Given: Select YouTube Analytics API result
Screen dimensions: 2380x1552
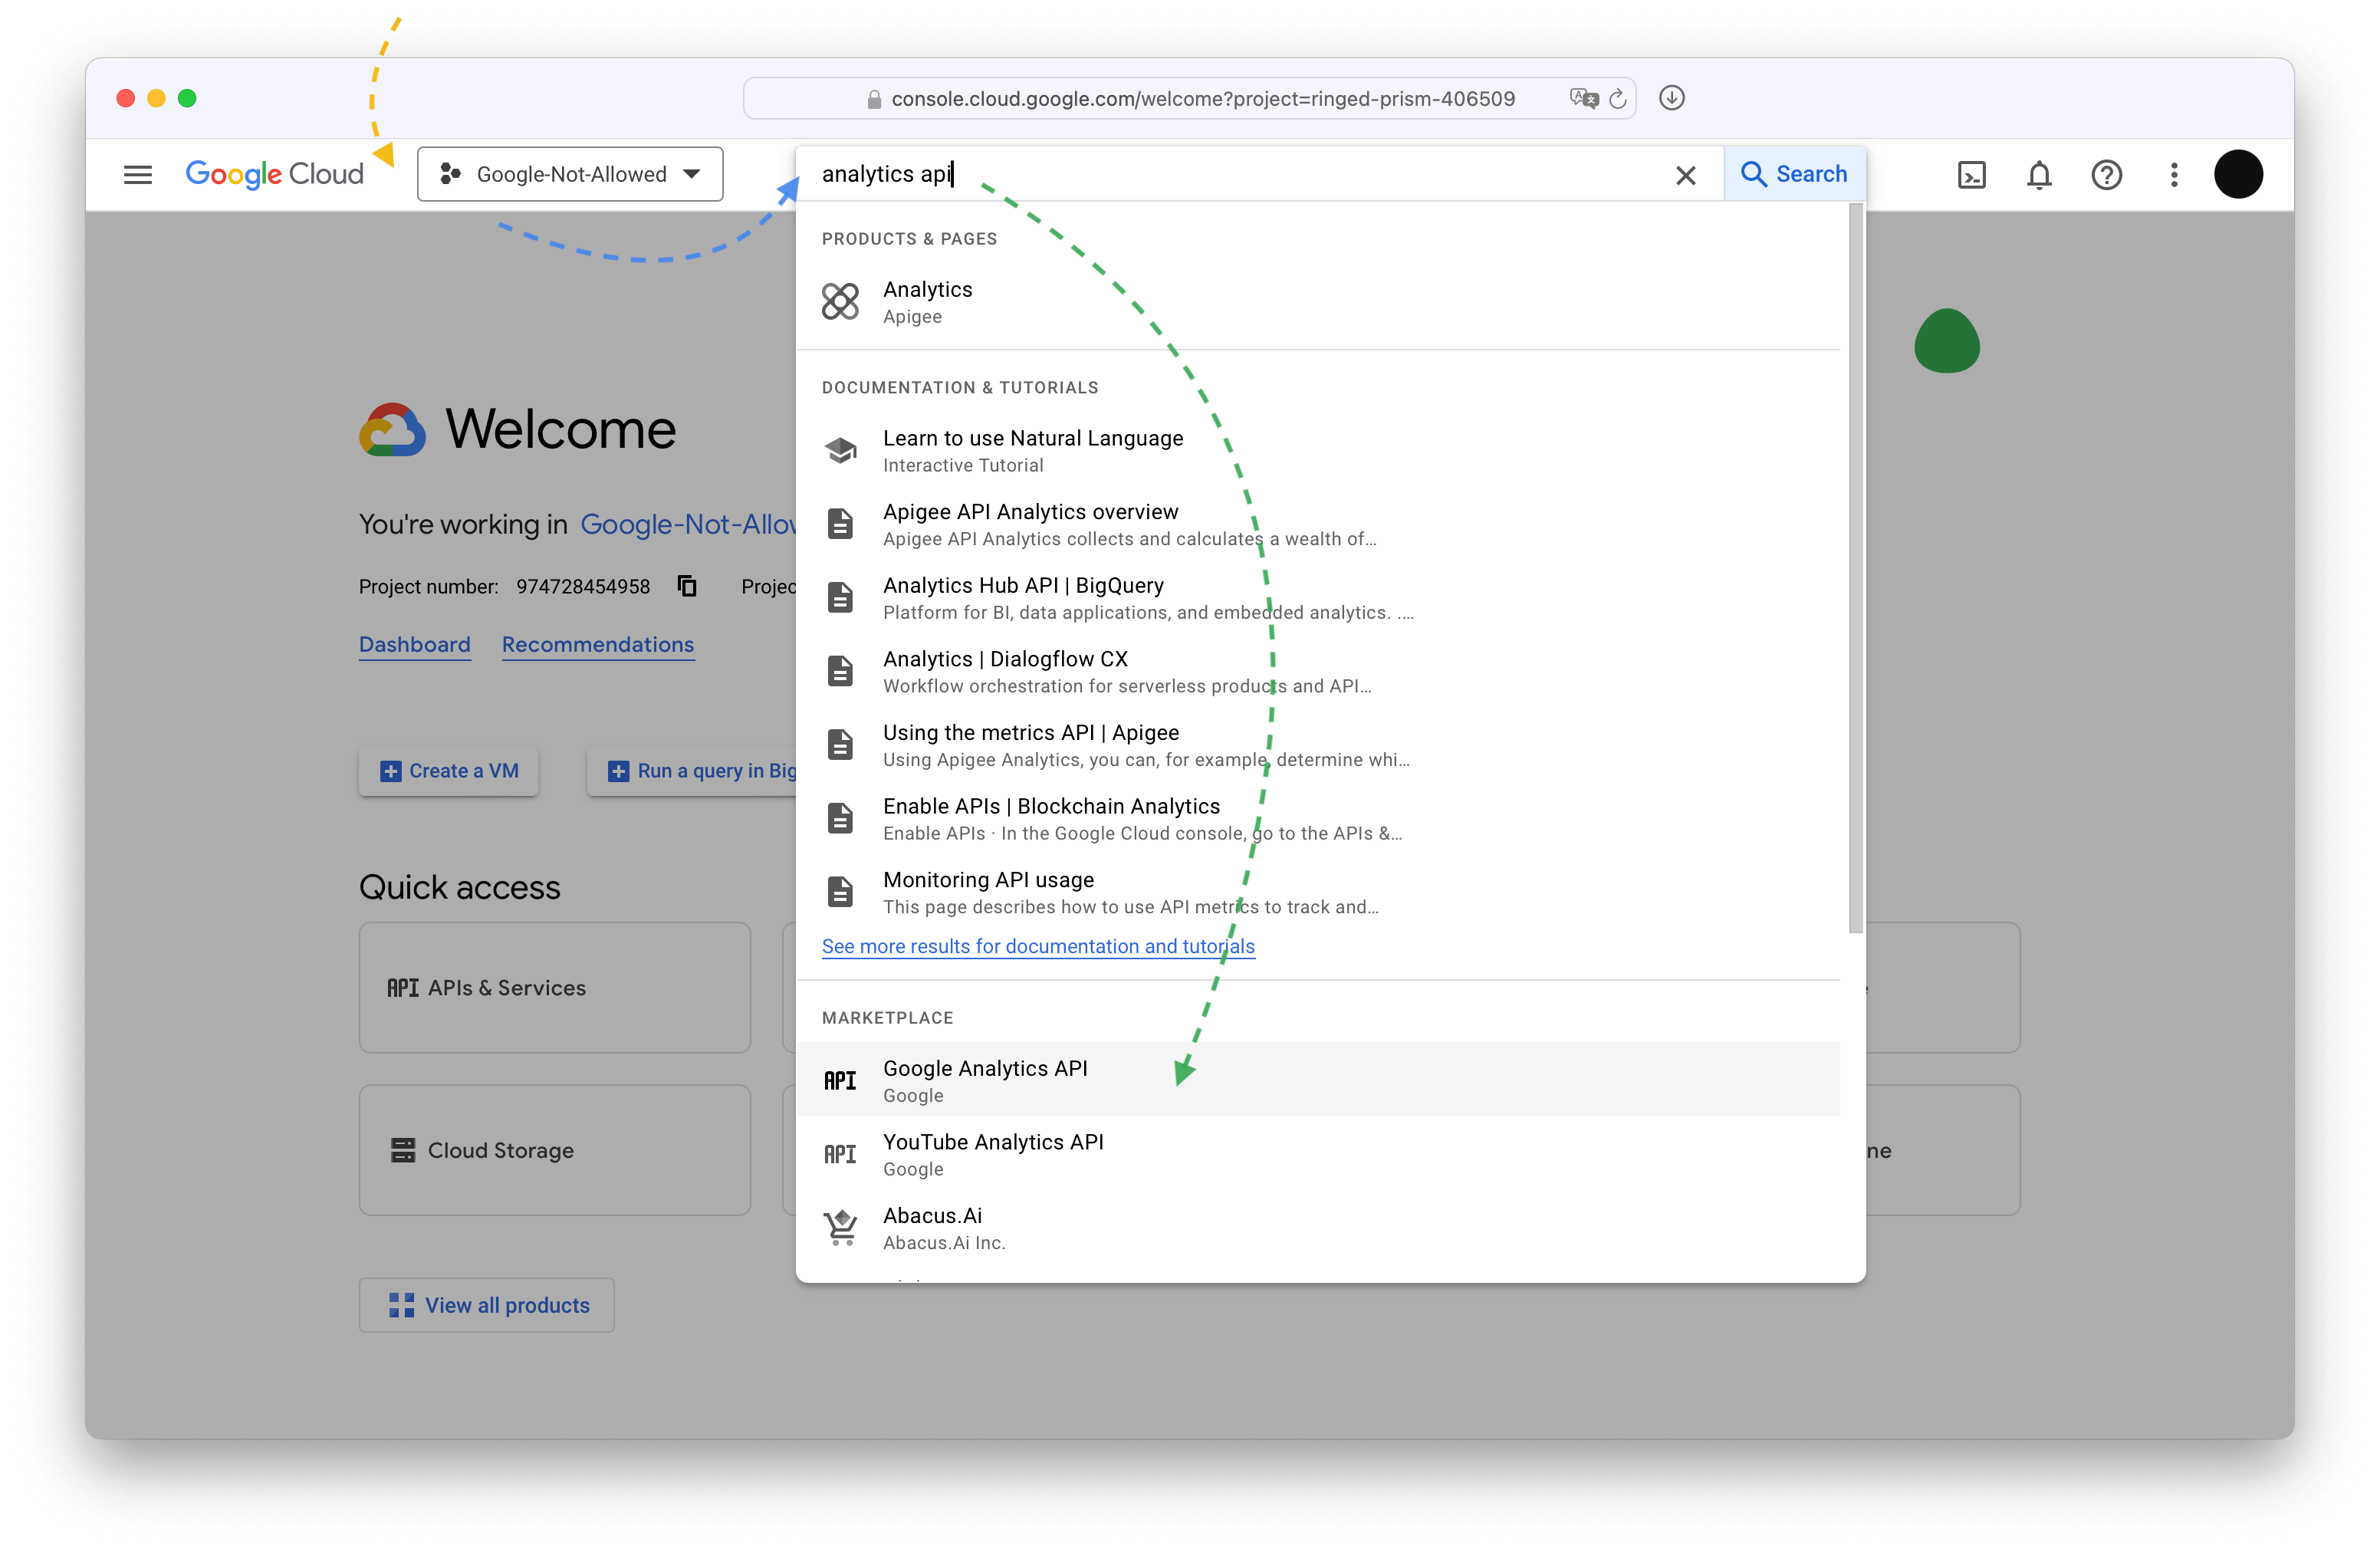Looking at the screenshot, I should (x=993, y=1154).
